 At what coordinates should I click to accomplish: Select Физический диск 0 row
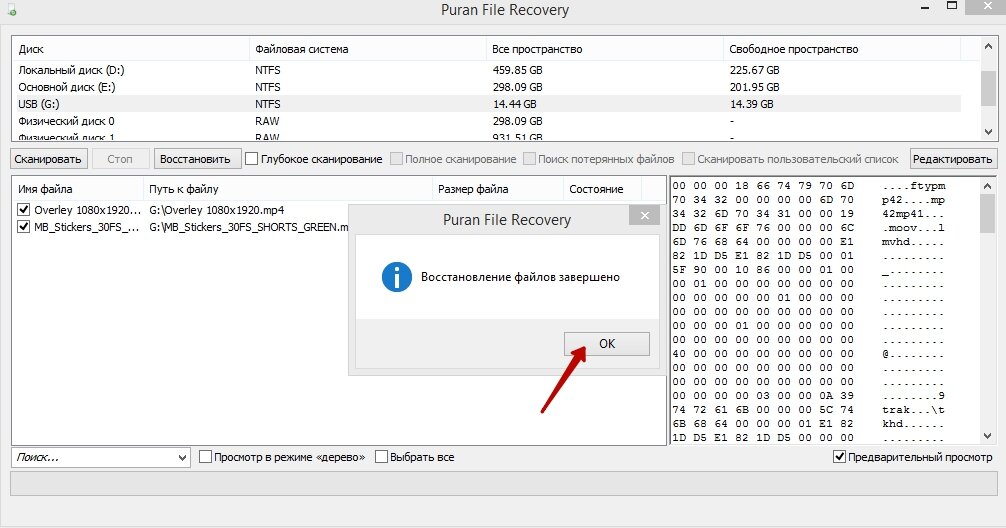pyautogui.click(x=486, y=121)
